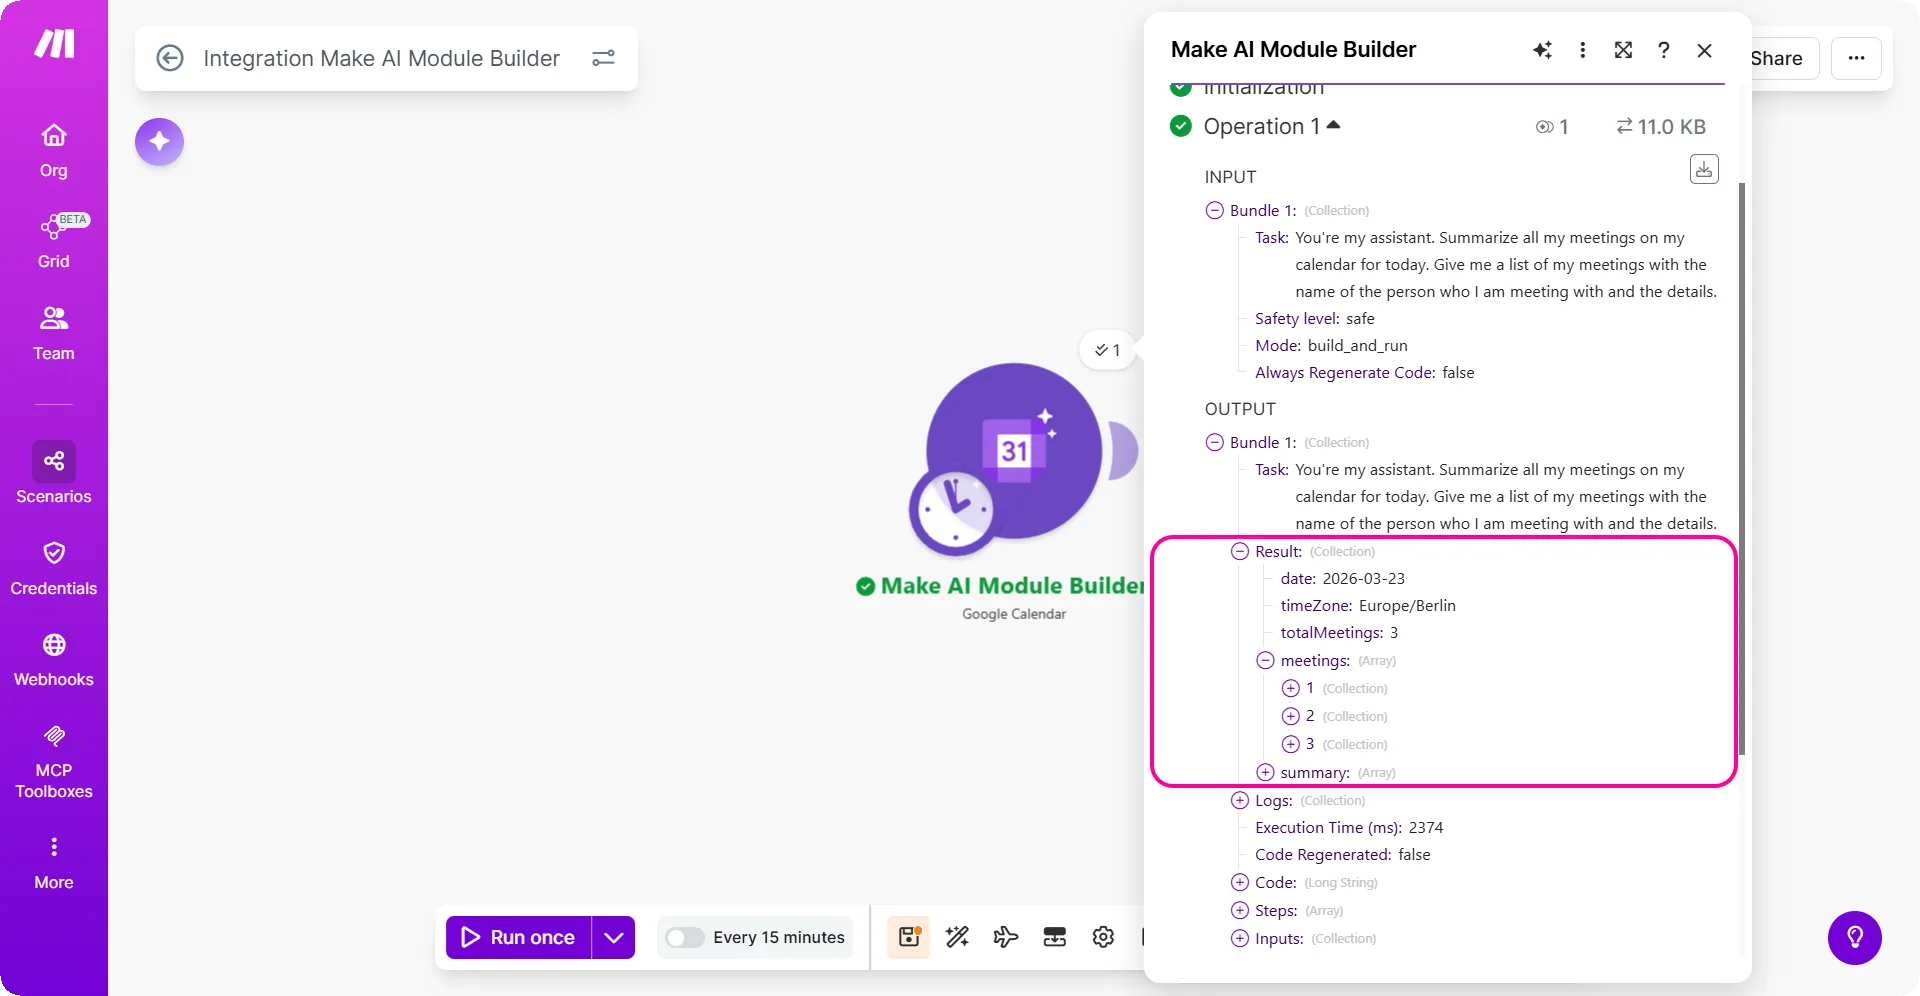This screenshot has width=1920, height=996.
Task: Open the help lightbulb button
Action: pyautogui.click(x=1855, y=938)
